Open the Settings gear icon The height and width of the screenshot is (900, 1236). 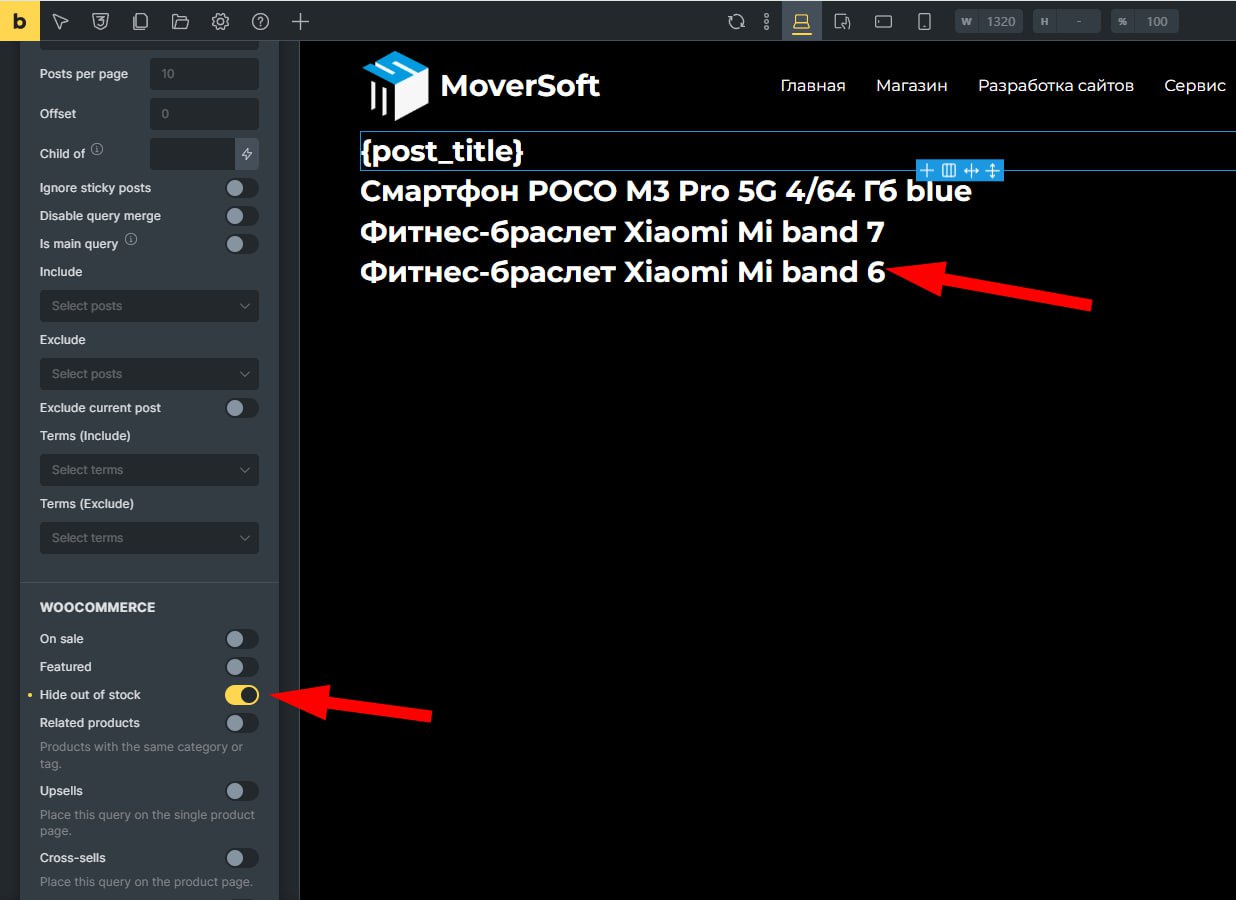[220, 21]
